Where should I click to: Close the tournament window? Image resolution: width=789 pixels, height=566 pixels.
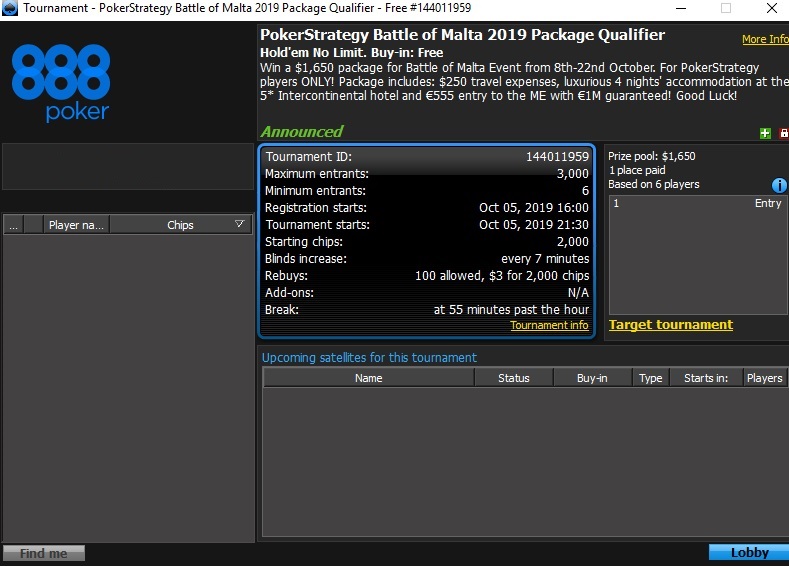(x=772, y=8)
